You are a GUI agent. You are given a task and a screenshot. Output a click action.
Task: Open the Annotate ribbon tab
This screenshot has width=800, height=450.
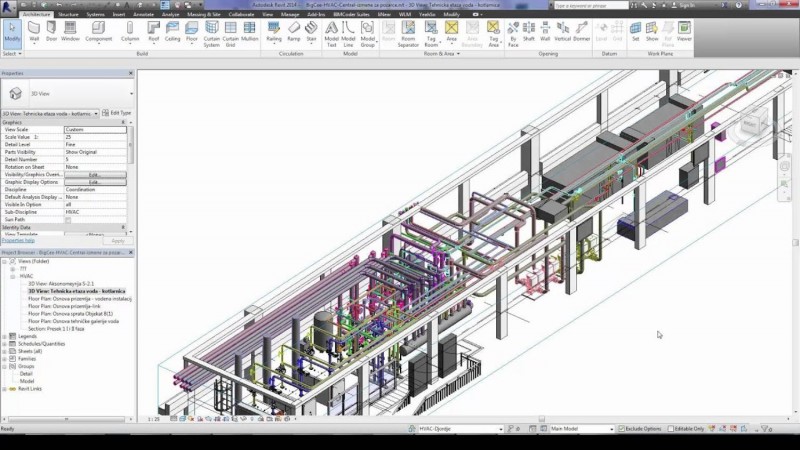point(143,14)
